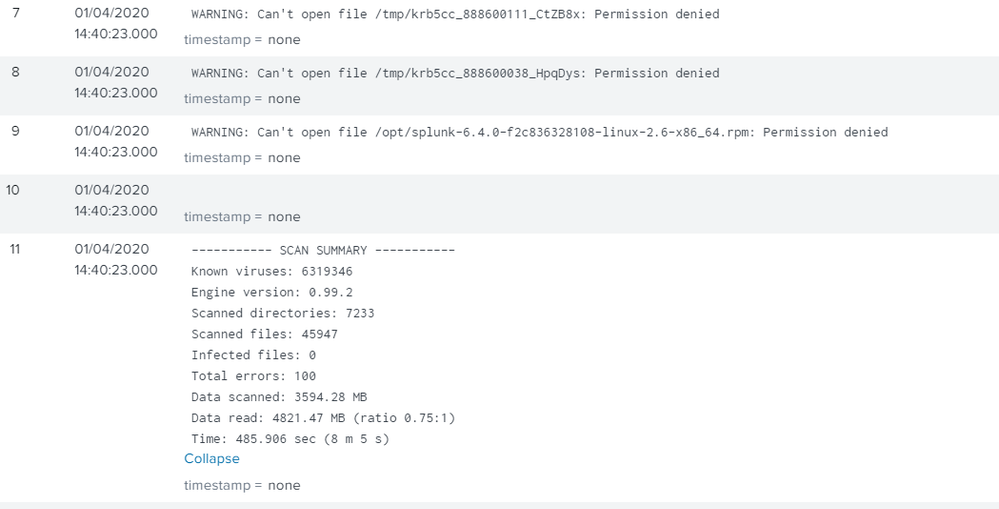Click the timestamp field value under event 10
999x509 pixels.
pyautogui.click(x=284, y=217)
